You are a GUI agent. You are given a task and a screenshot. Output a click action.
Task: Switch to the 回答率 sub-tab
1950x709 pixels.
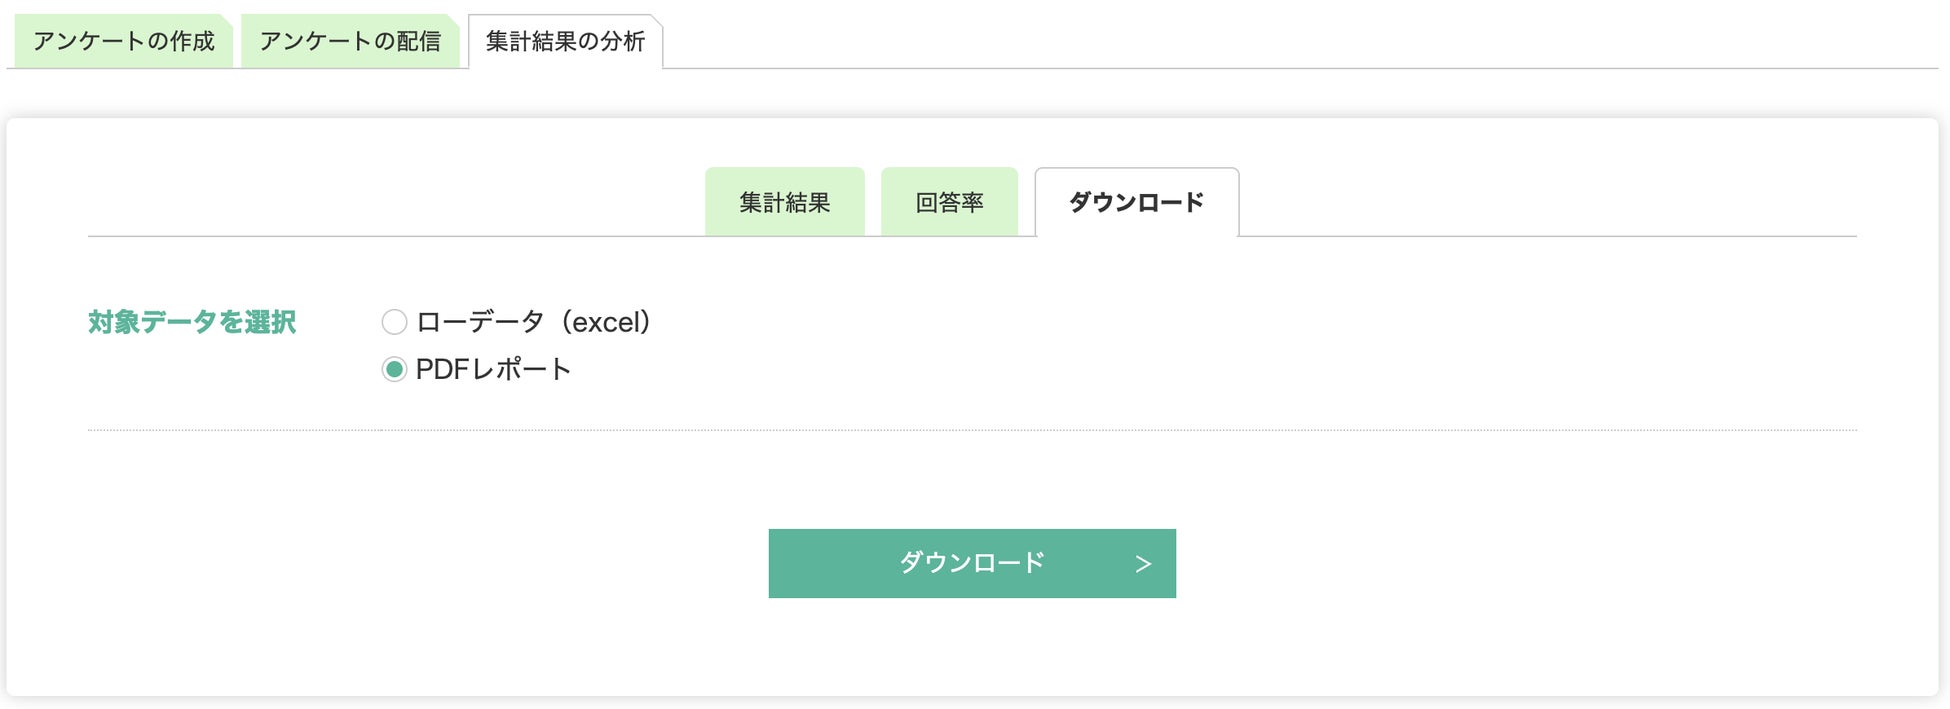pos(949,202)
